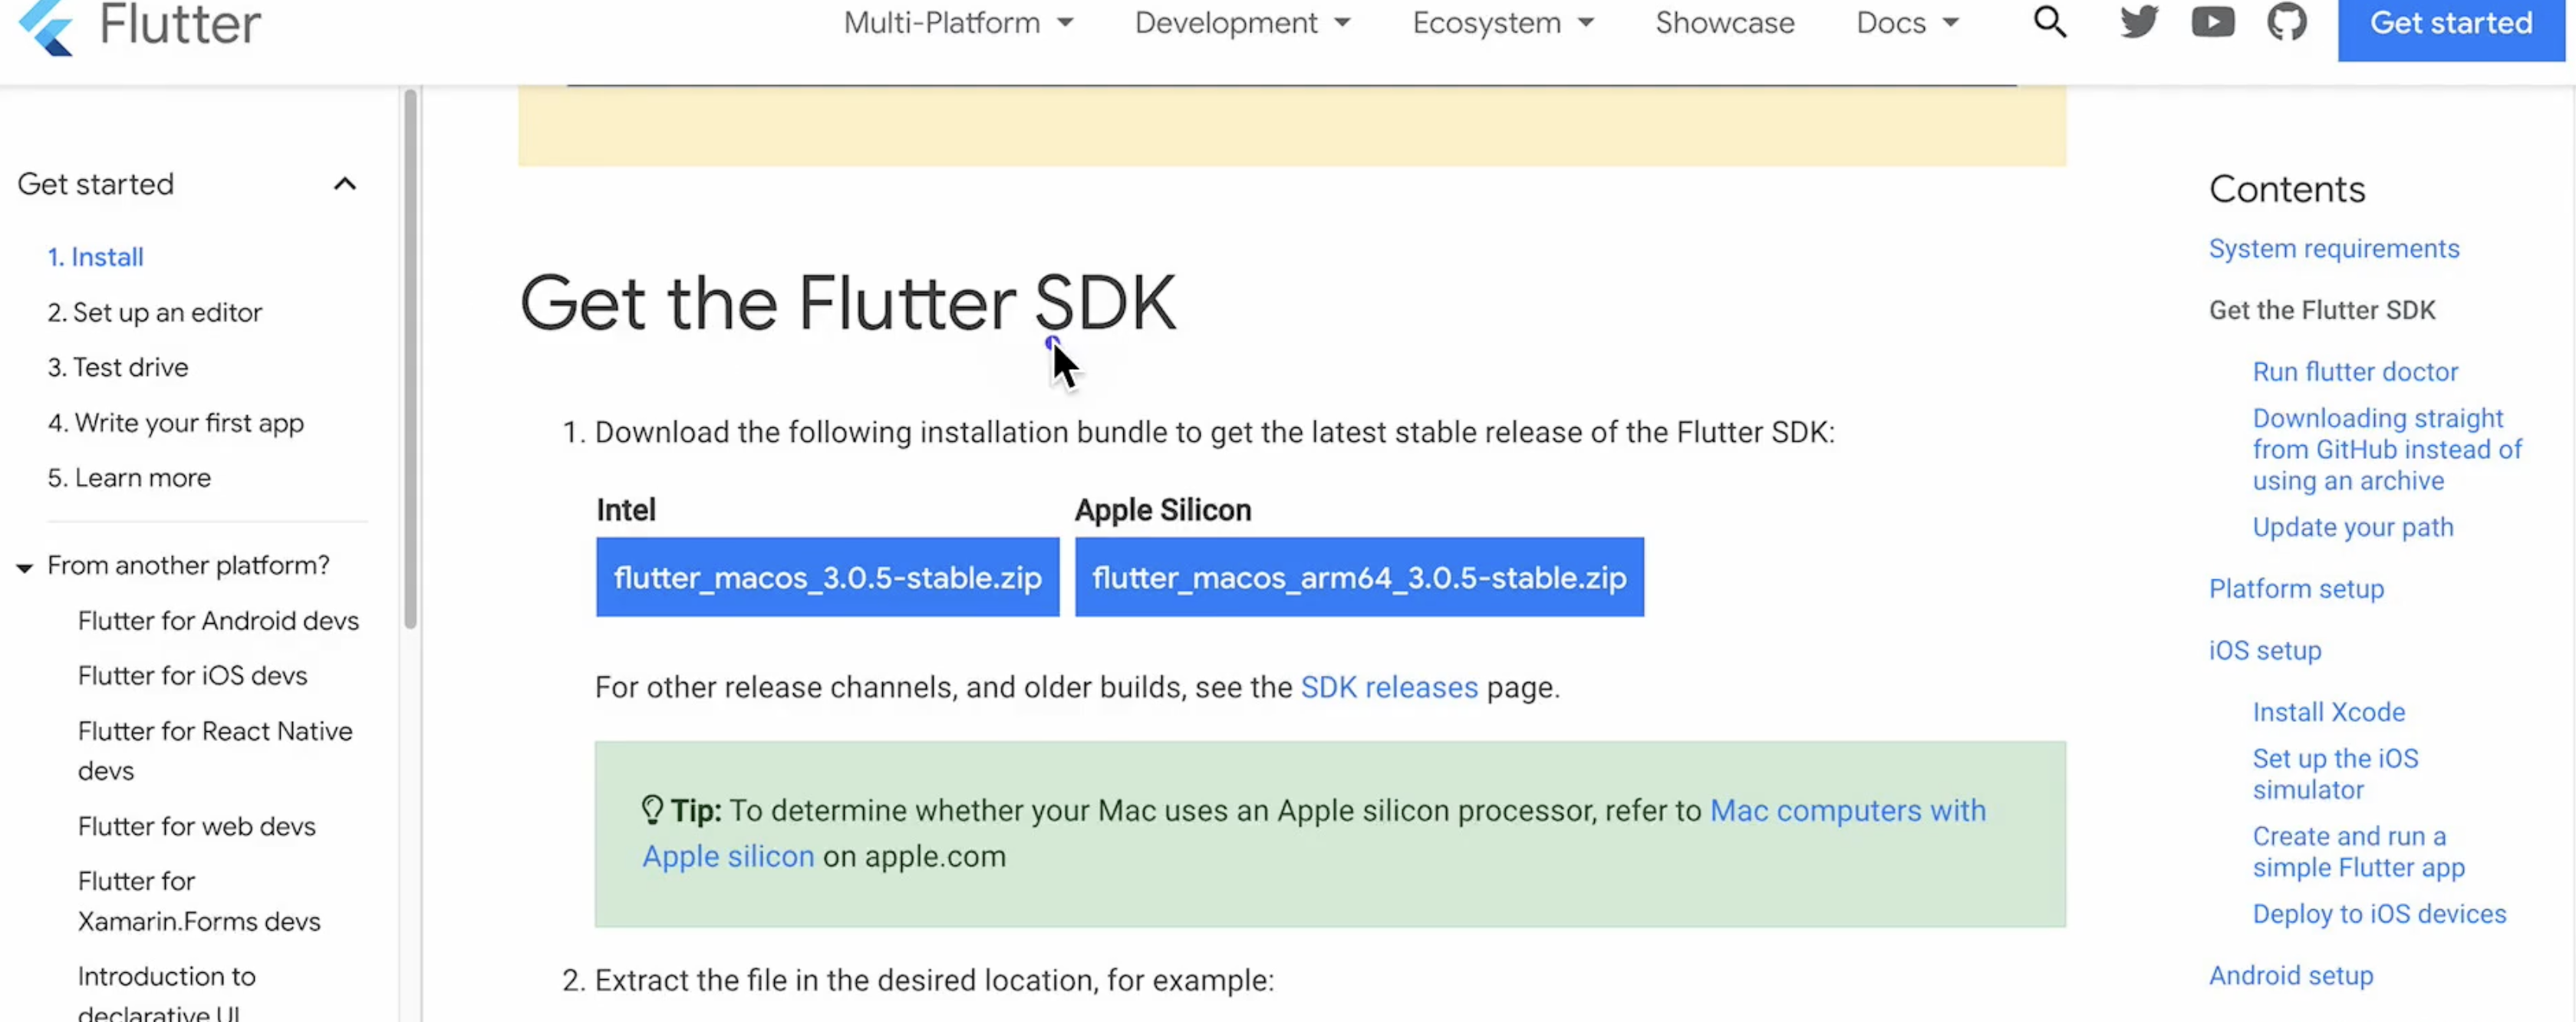Expand the Ecosystem dropdown menu
The height and width of the screenshot is (1022, 2576).
(x=1503, y=23)
